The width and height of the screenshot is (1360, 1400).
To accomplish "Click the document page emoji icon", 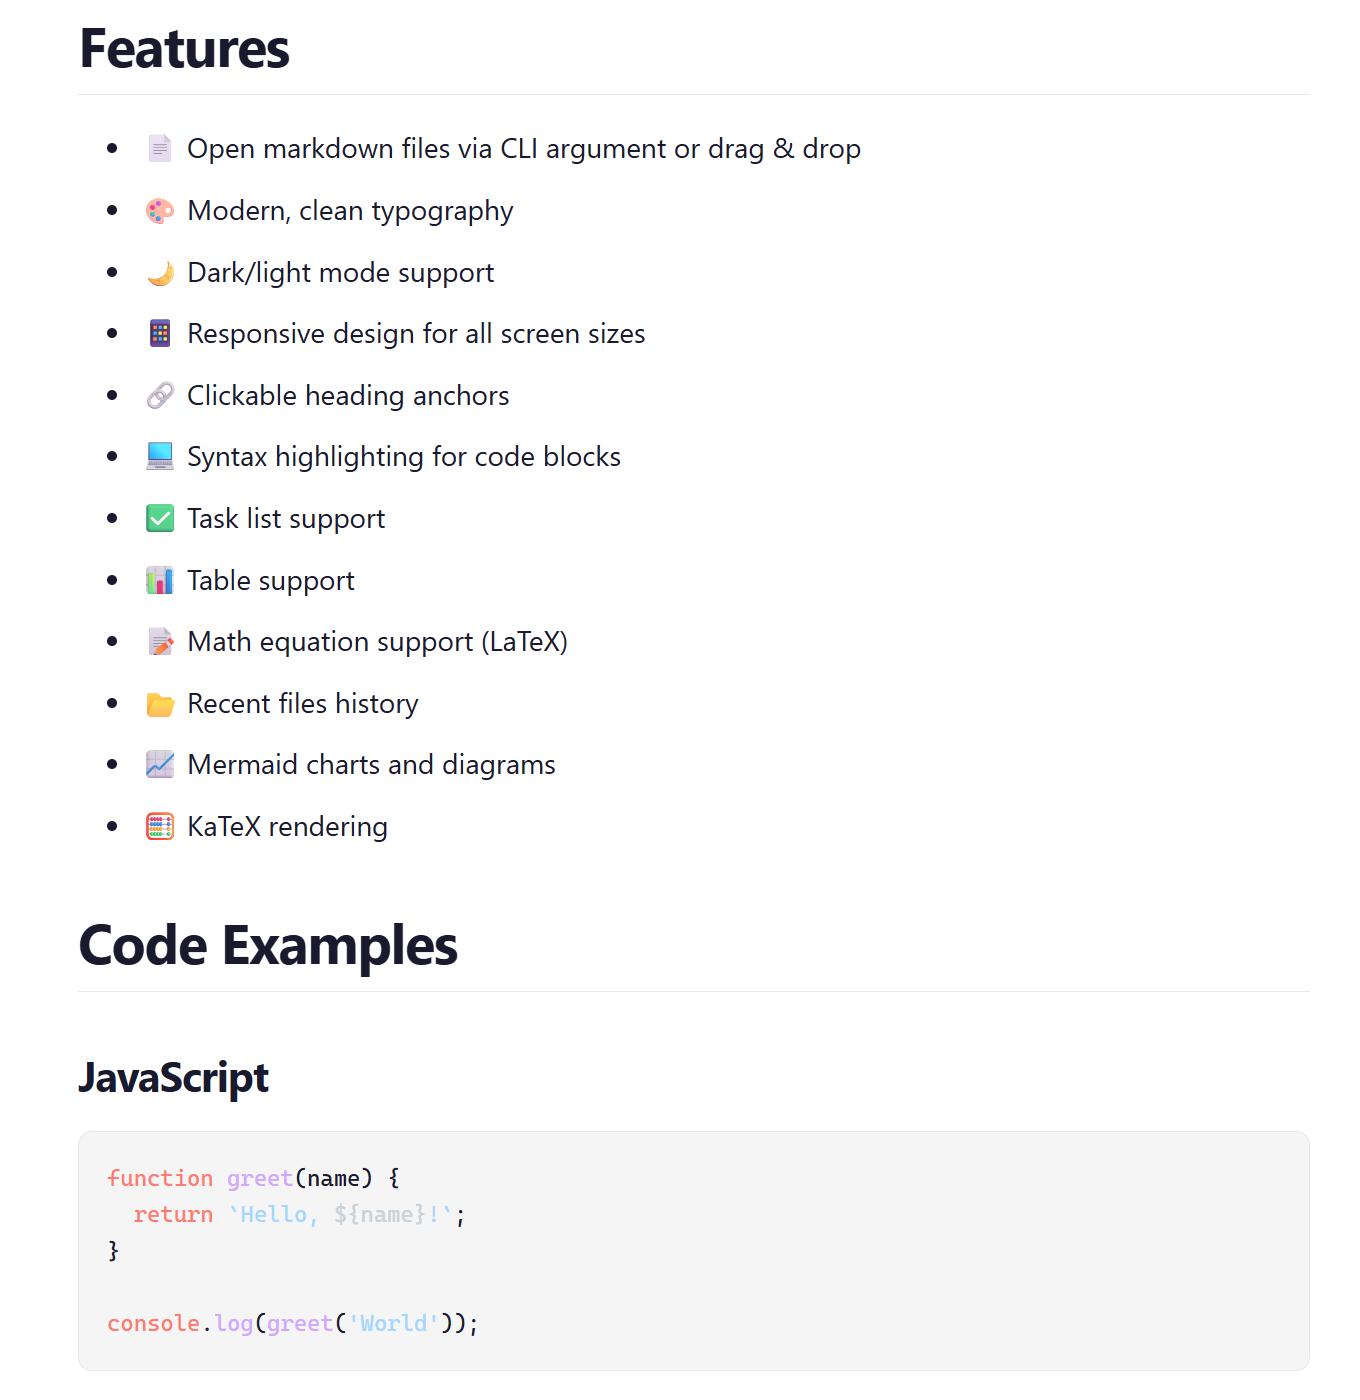I will (x=160, y=149).
